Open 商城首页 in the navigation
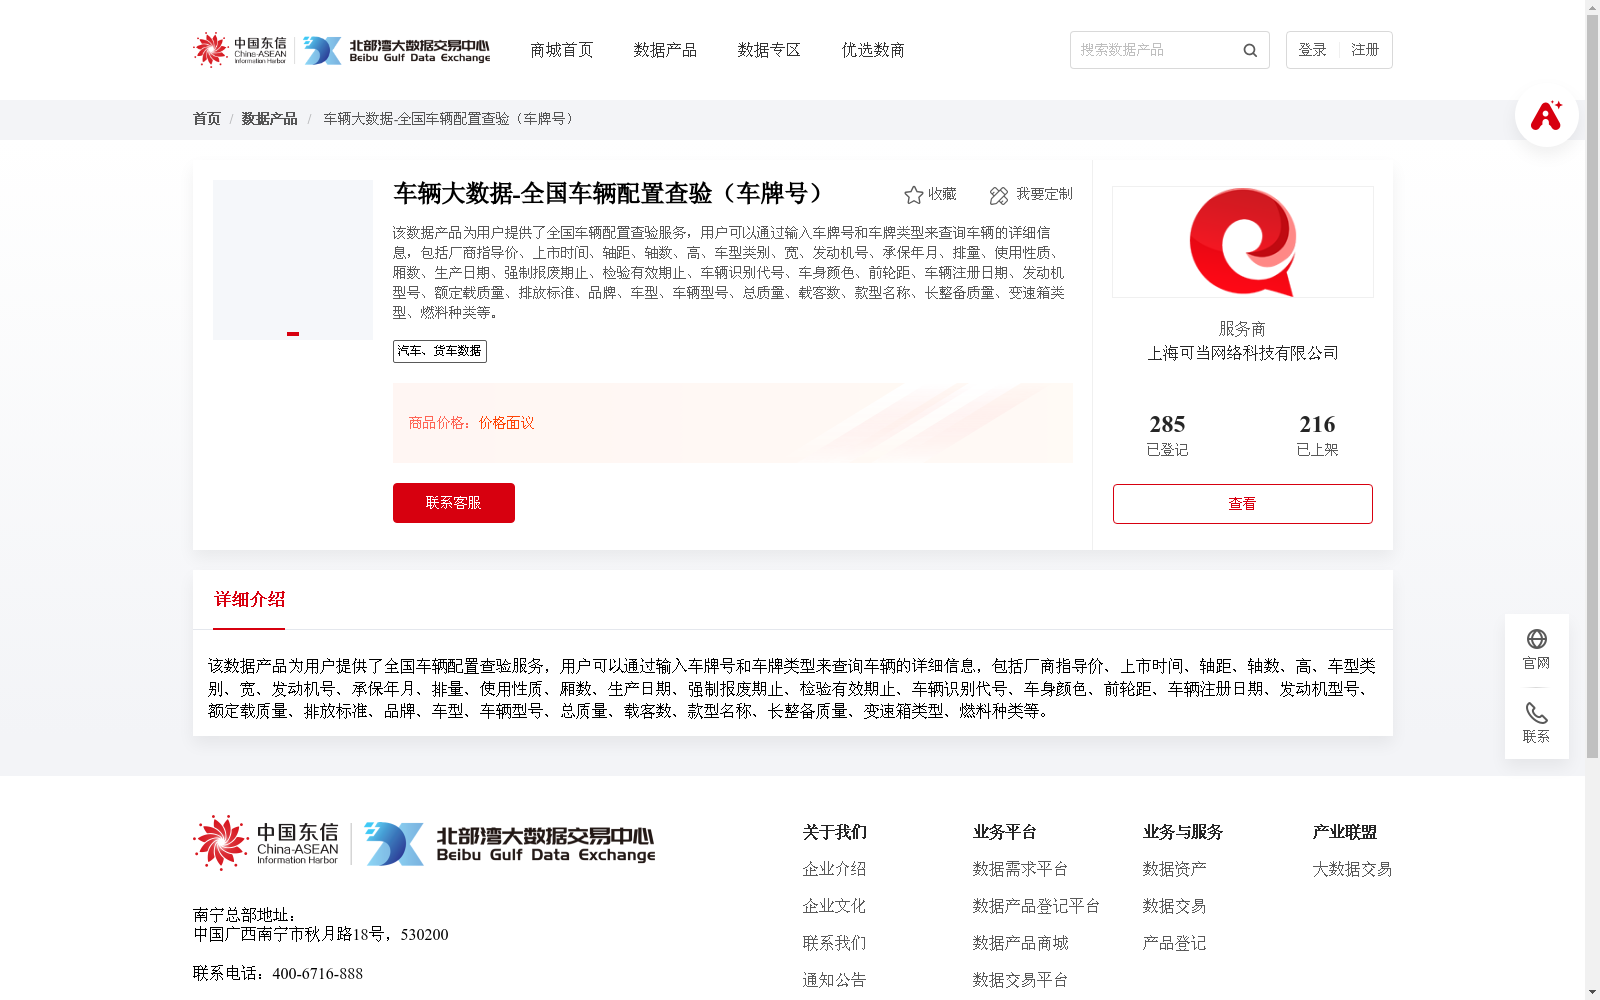The image size is (1600, 1000). click(561, 50)
